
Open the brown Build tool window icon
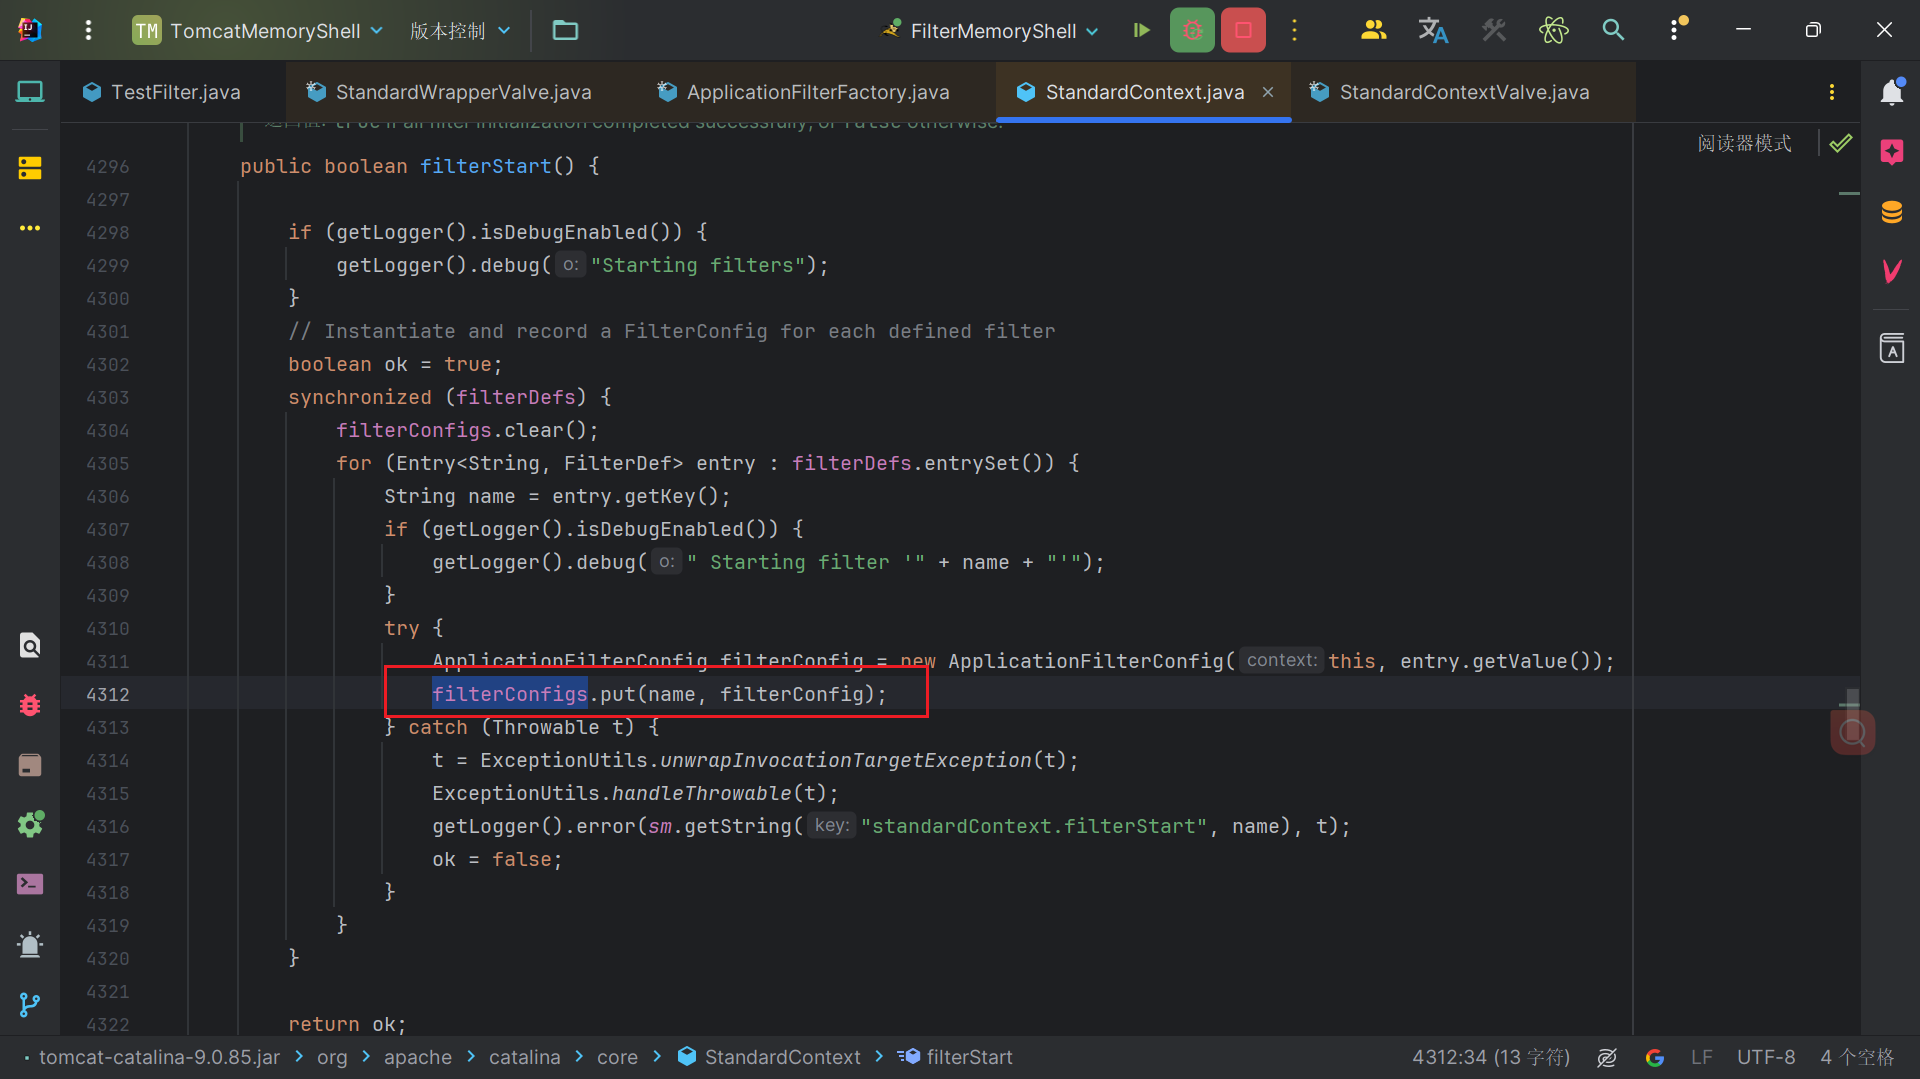30,765
